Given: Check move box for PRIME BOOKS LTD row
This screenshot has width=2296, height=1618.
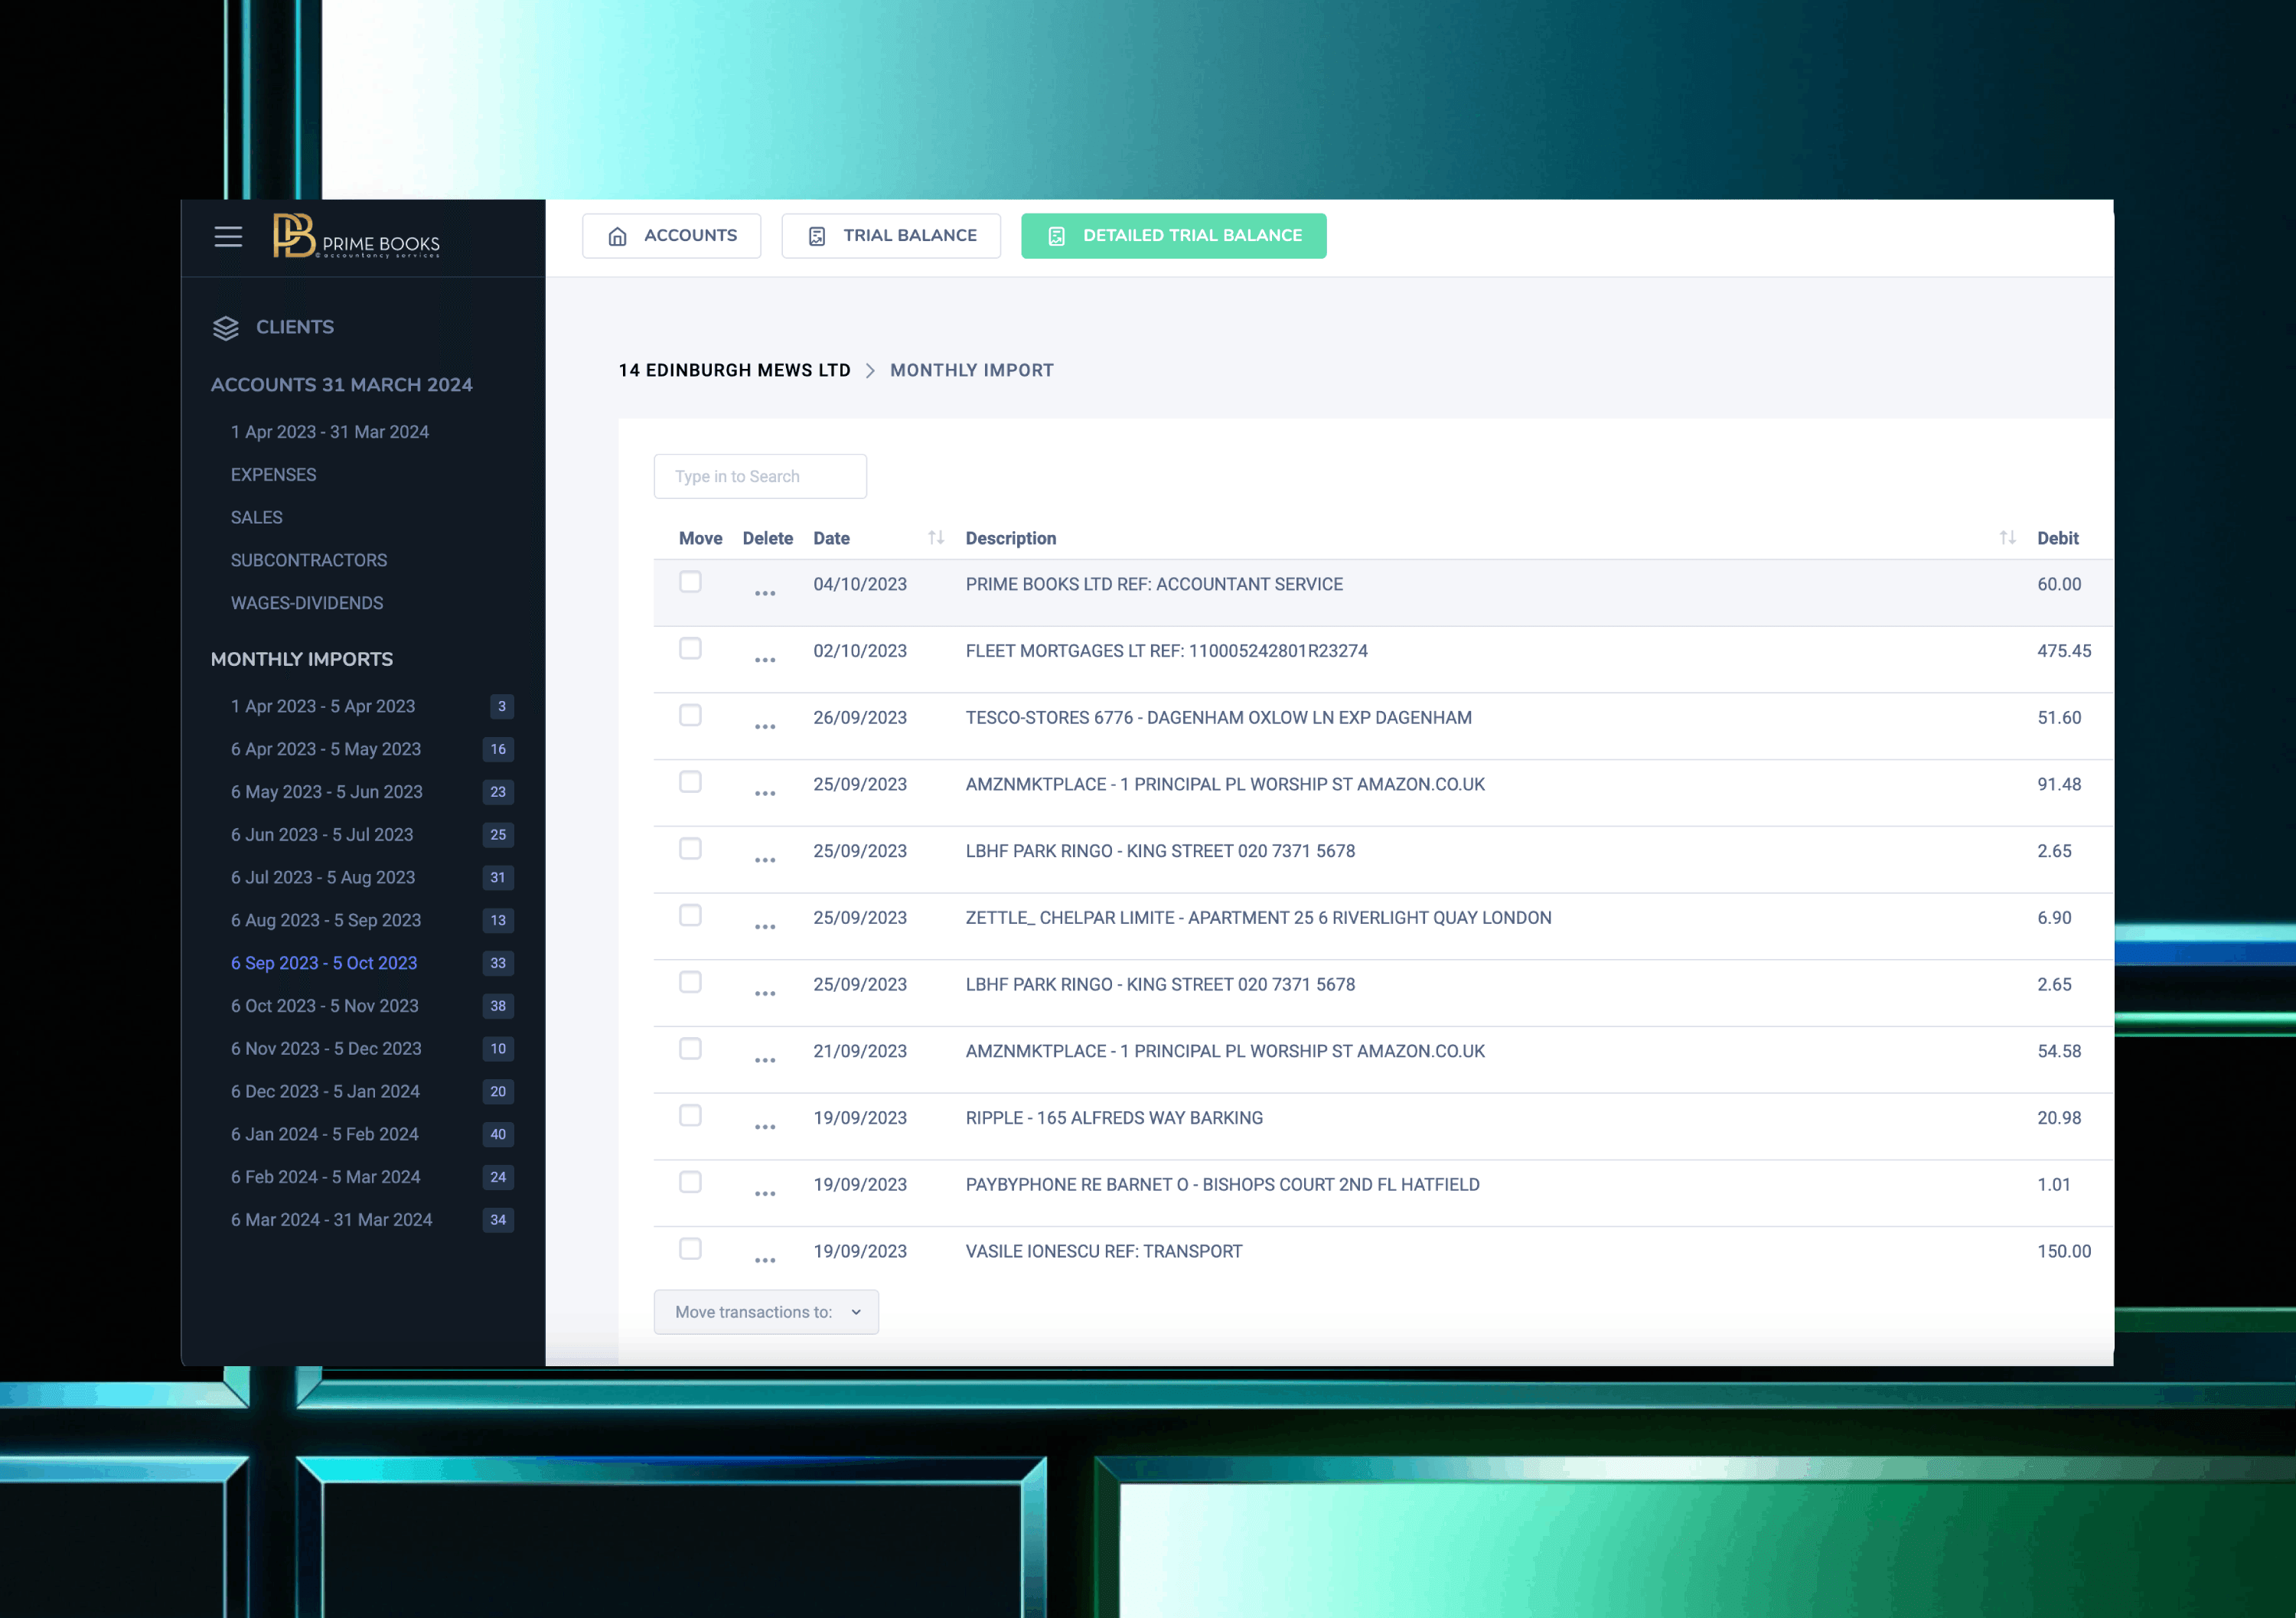Looking at the screenshot, I should pyautogui.click(x=690, y=582).
